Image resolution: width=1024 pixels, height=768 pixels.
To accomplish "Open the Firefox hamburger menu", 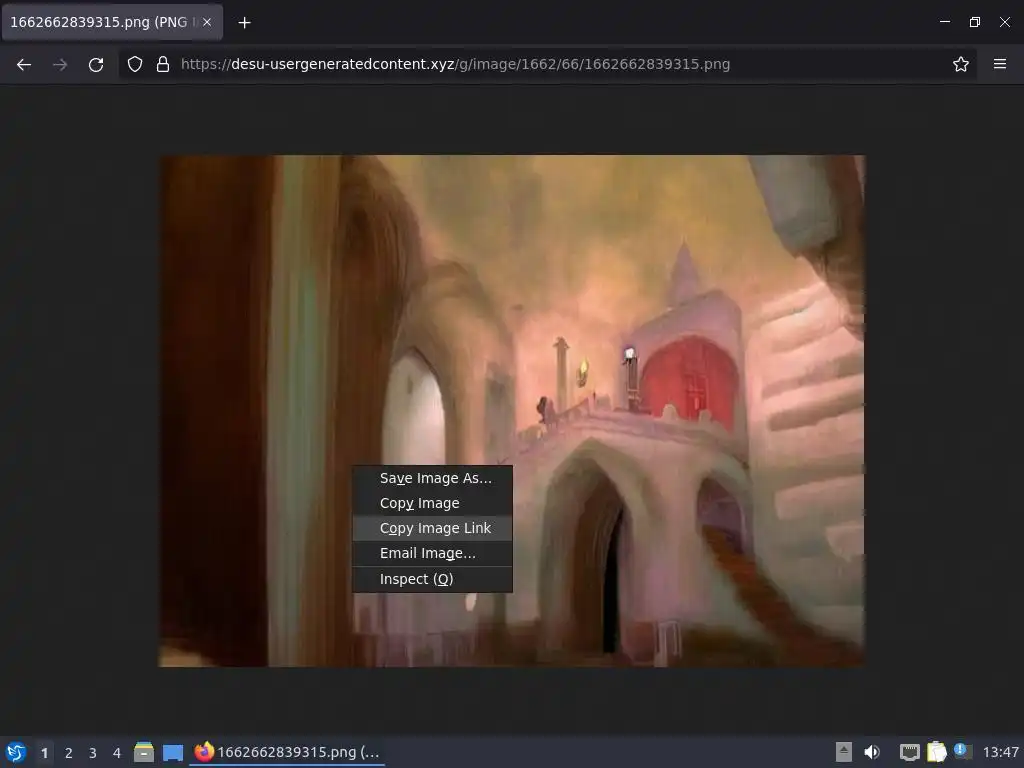I will click(x=1000, y=64).
